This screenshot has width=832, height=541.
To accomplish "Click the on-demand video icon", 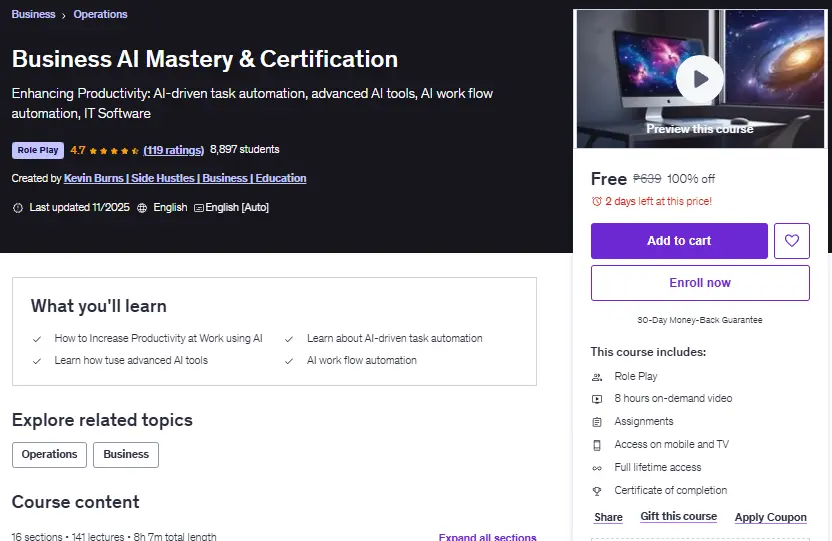I will [597, 399].
